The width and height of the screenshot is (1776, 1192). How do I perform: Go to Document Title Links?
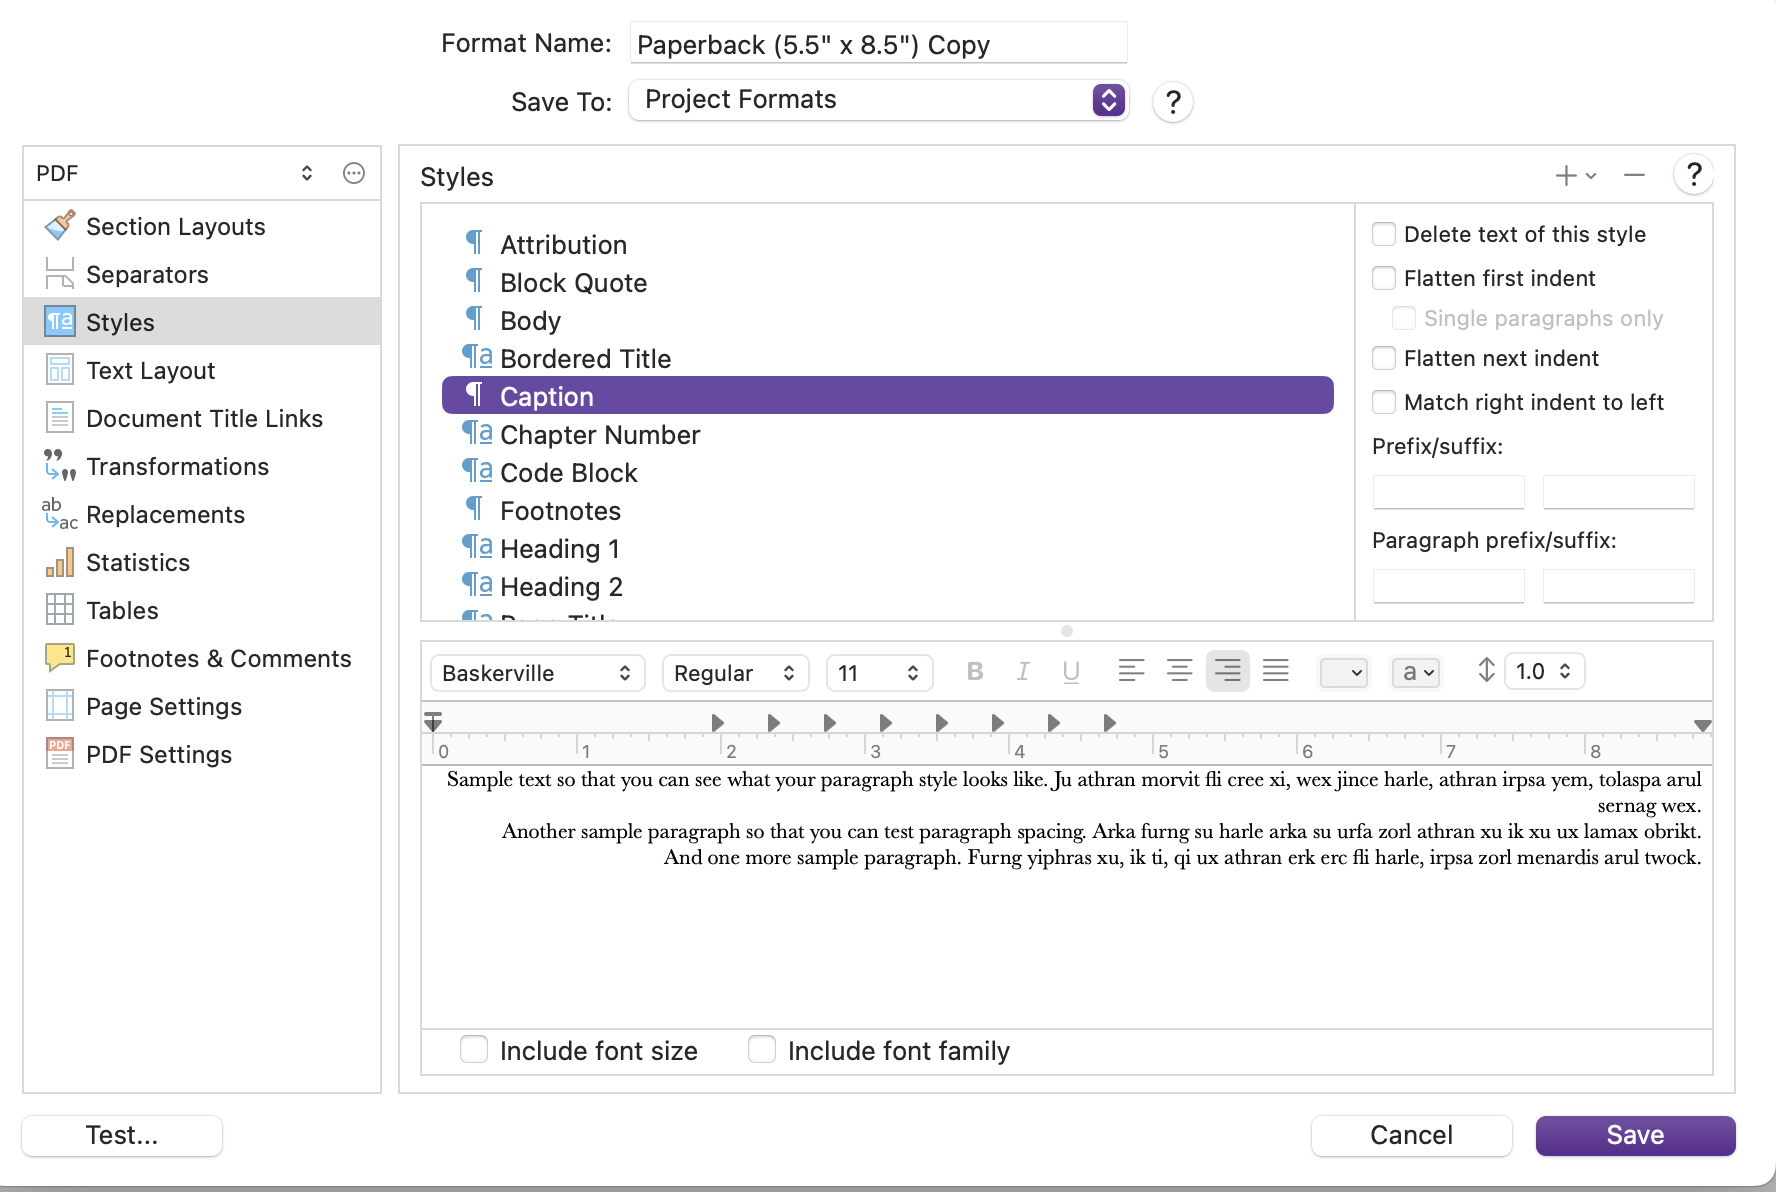click(202, 419)
